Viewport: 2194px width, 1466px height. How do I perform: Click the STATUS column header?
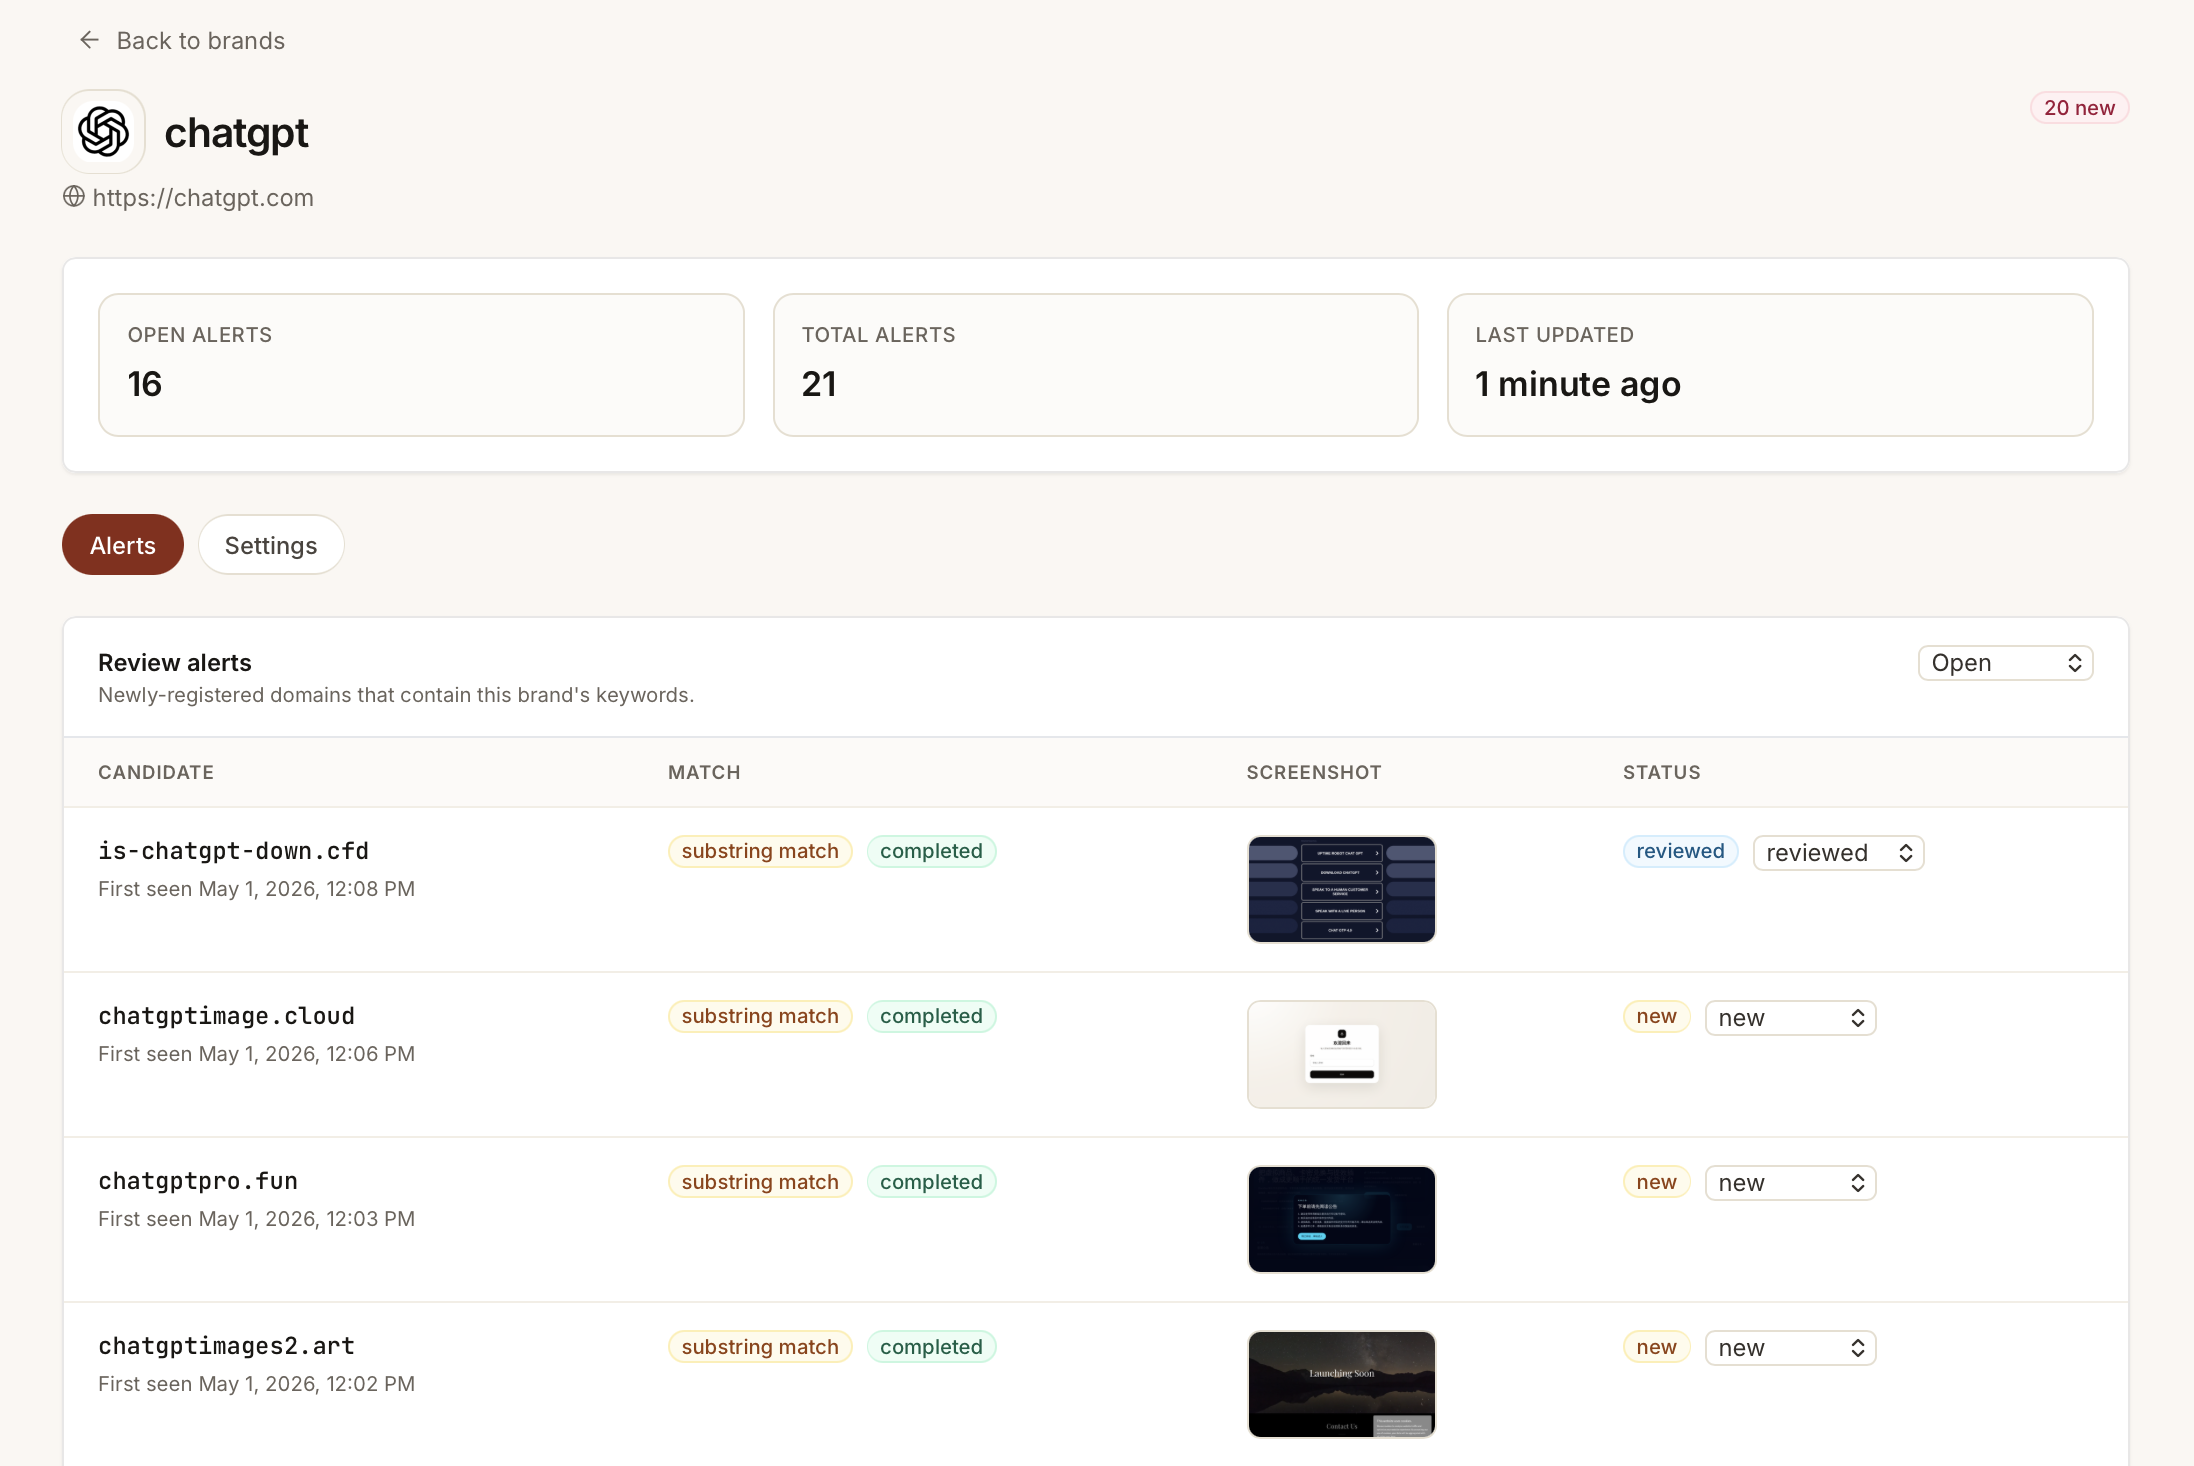pos(1661,772)
